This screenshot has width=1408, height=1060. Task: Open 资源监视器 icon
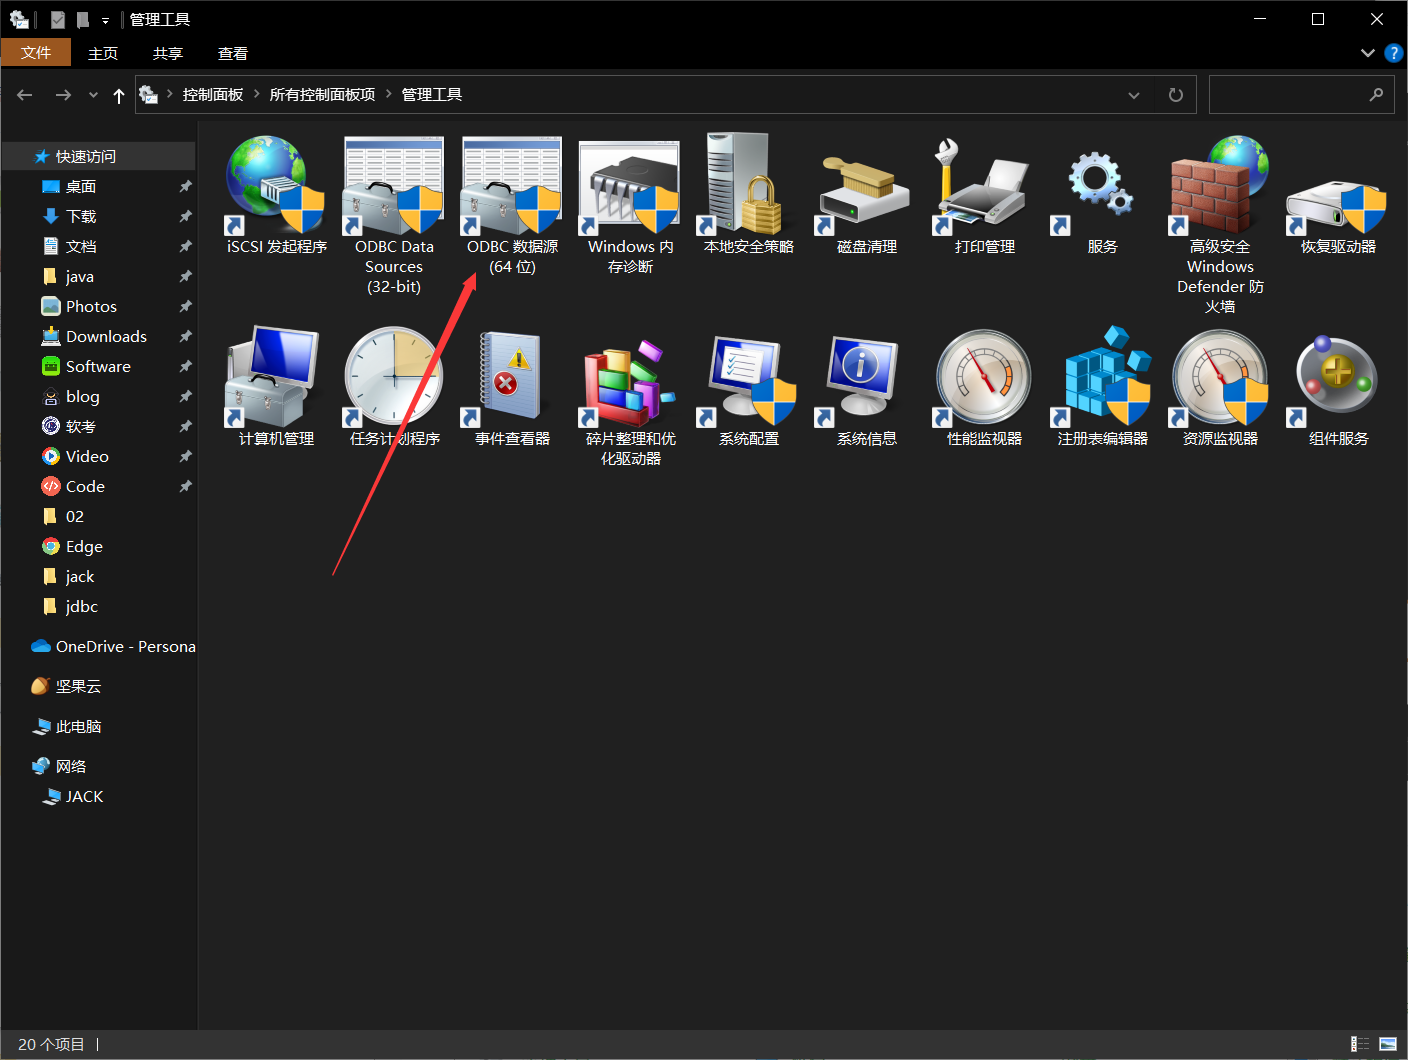coord(1220,387)
